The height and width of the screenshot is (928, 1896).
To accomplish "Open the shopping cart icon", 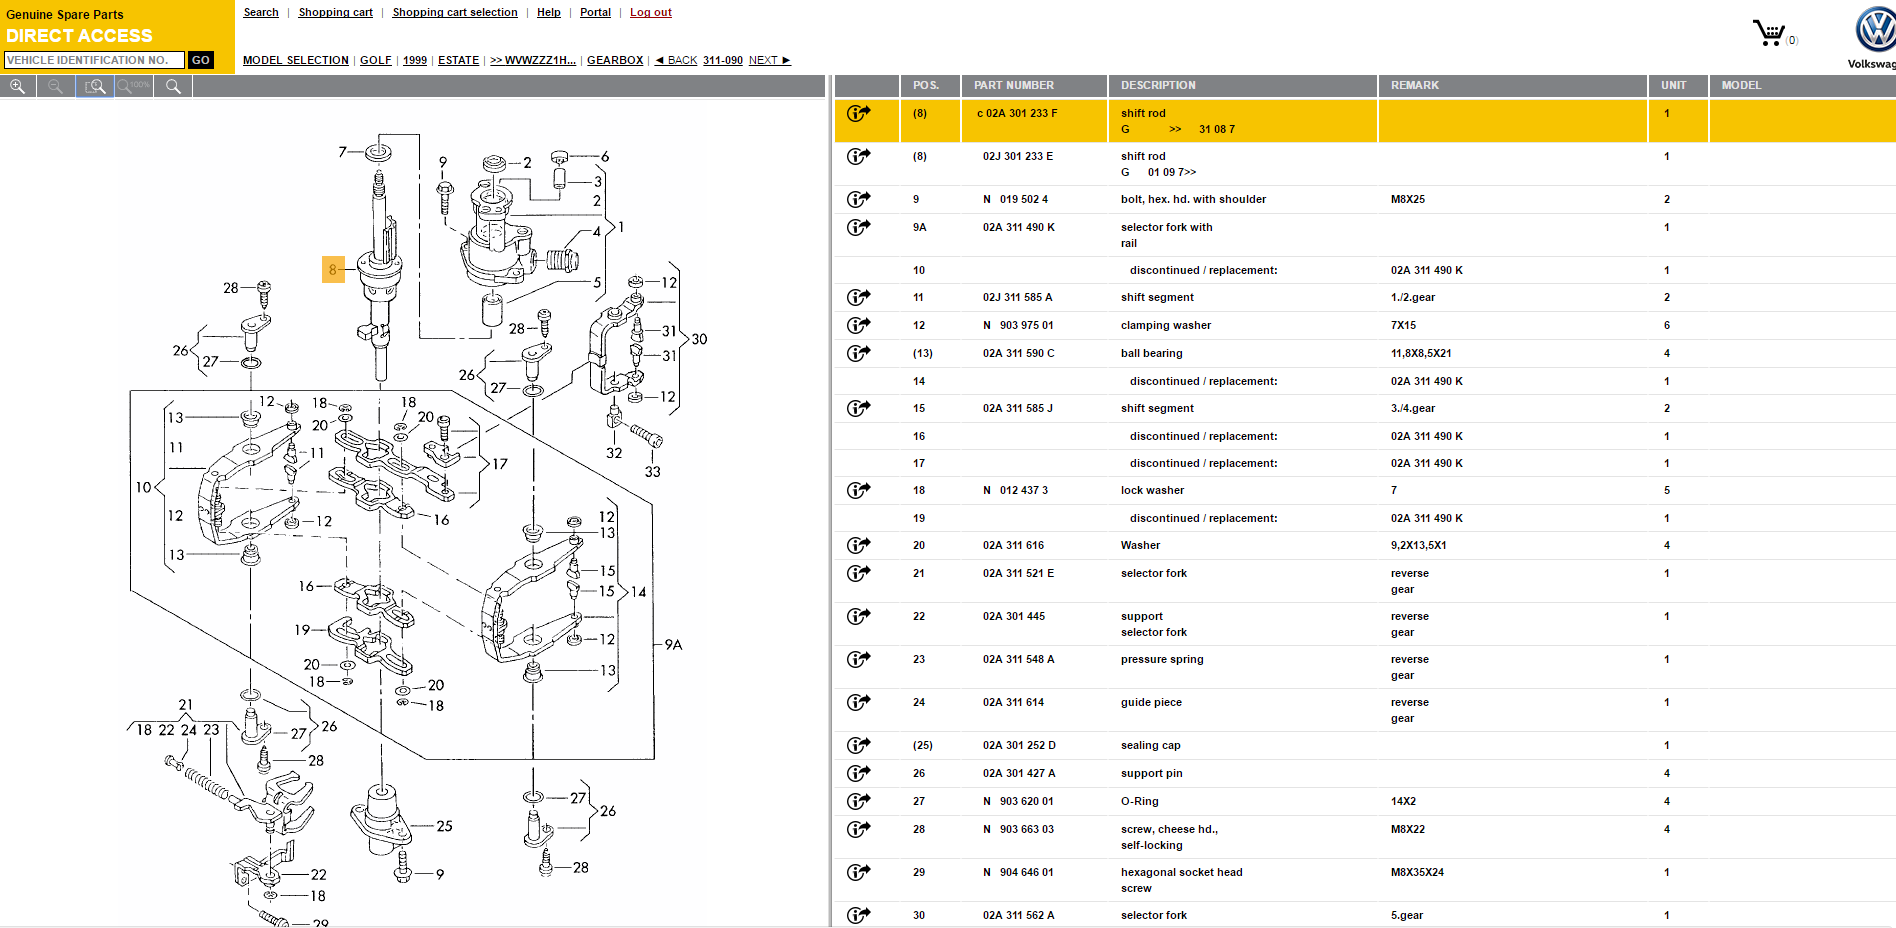I will click(1769, 34).
